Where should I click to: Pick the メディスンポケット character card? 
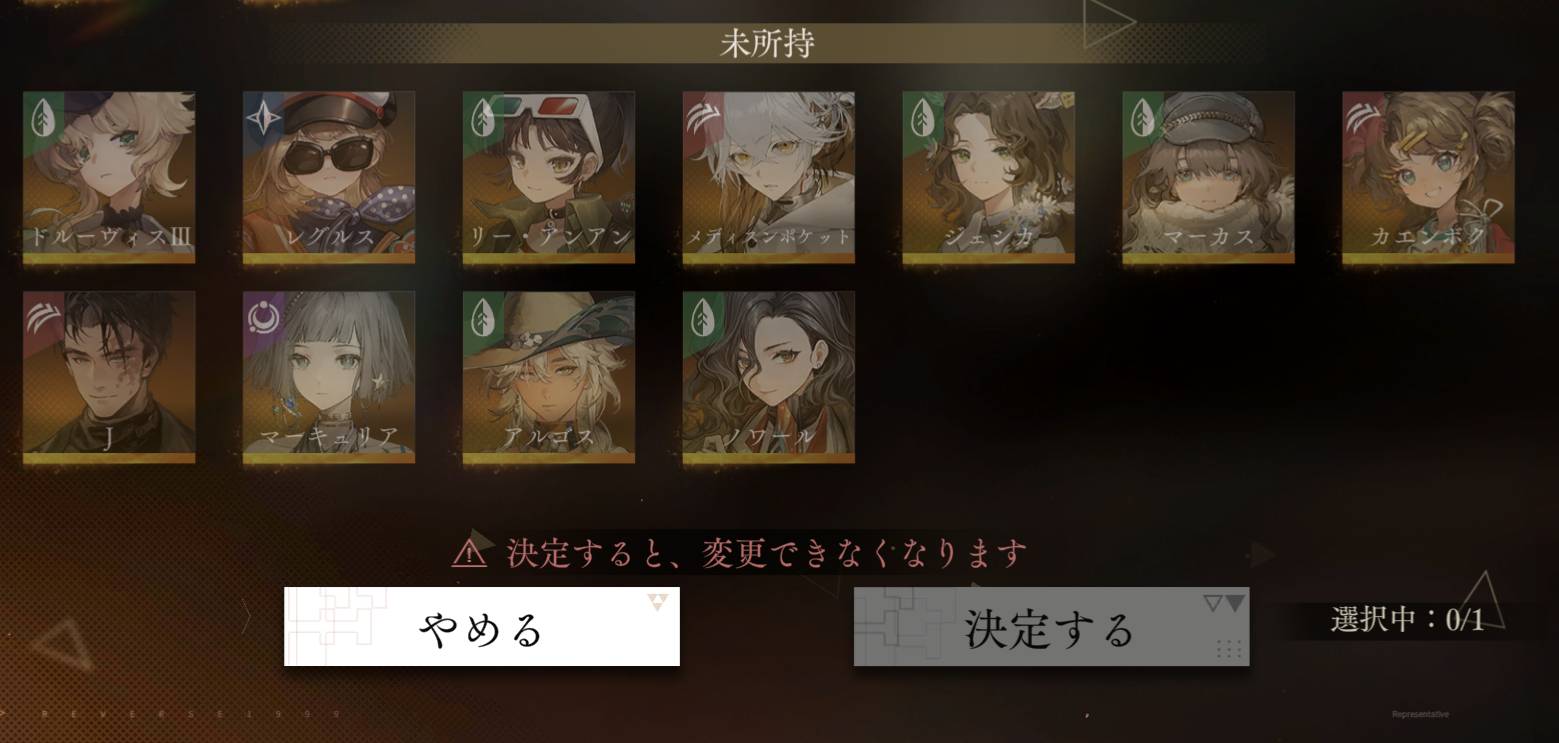click(x=769, y=177)
